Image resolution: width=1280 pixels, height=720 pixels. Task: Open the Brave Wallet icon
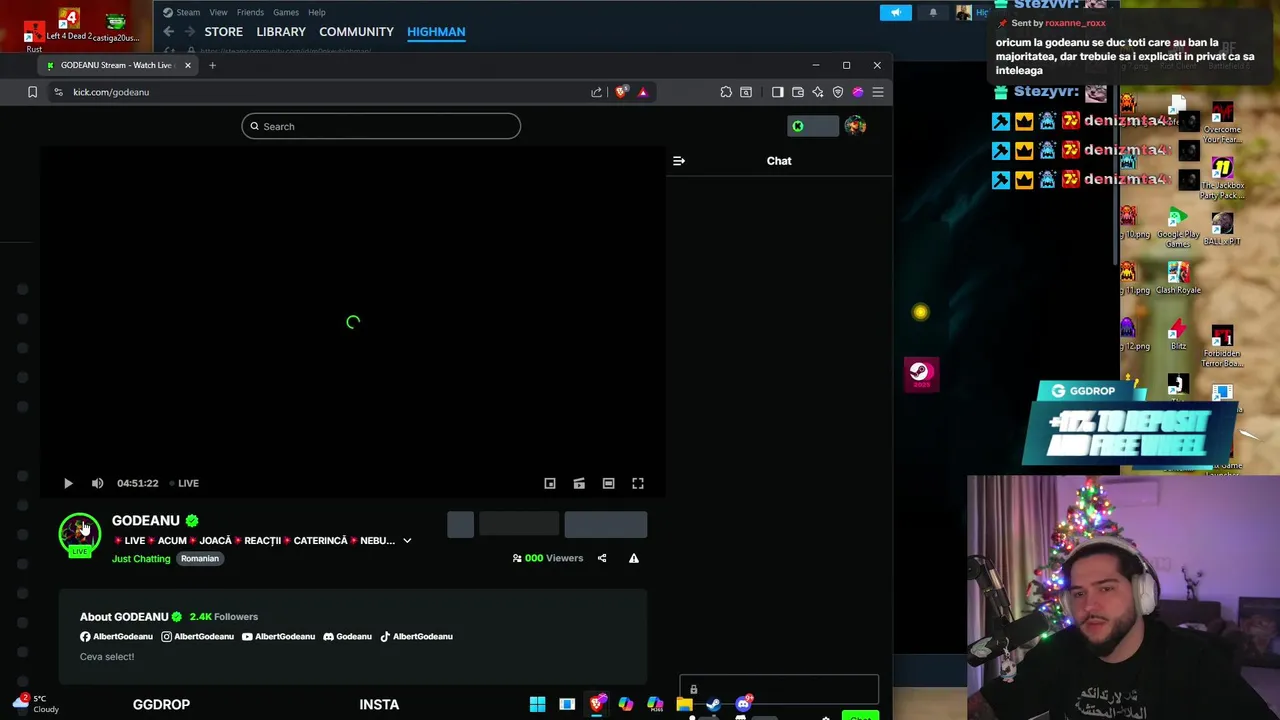798,92
